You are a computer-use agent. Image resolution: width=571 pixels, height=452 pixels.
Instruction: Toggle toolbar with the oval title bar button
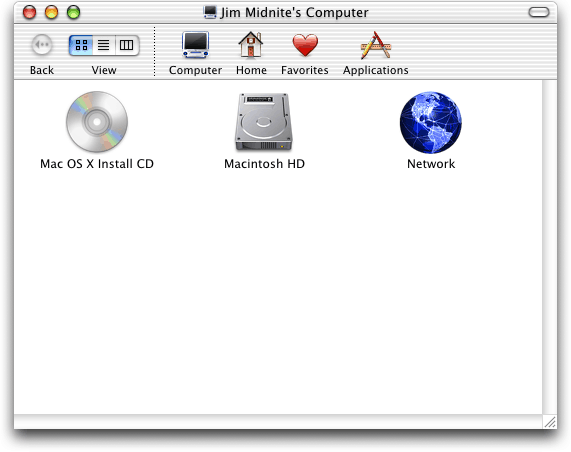[x=539, y=12]
